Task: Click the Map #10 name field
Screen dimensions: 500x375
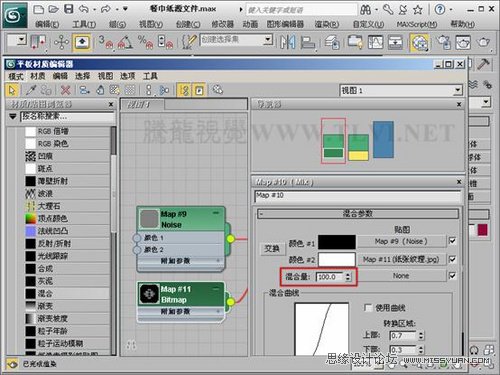Action: [358, 196]
